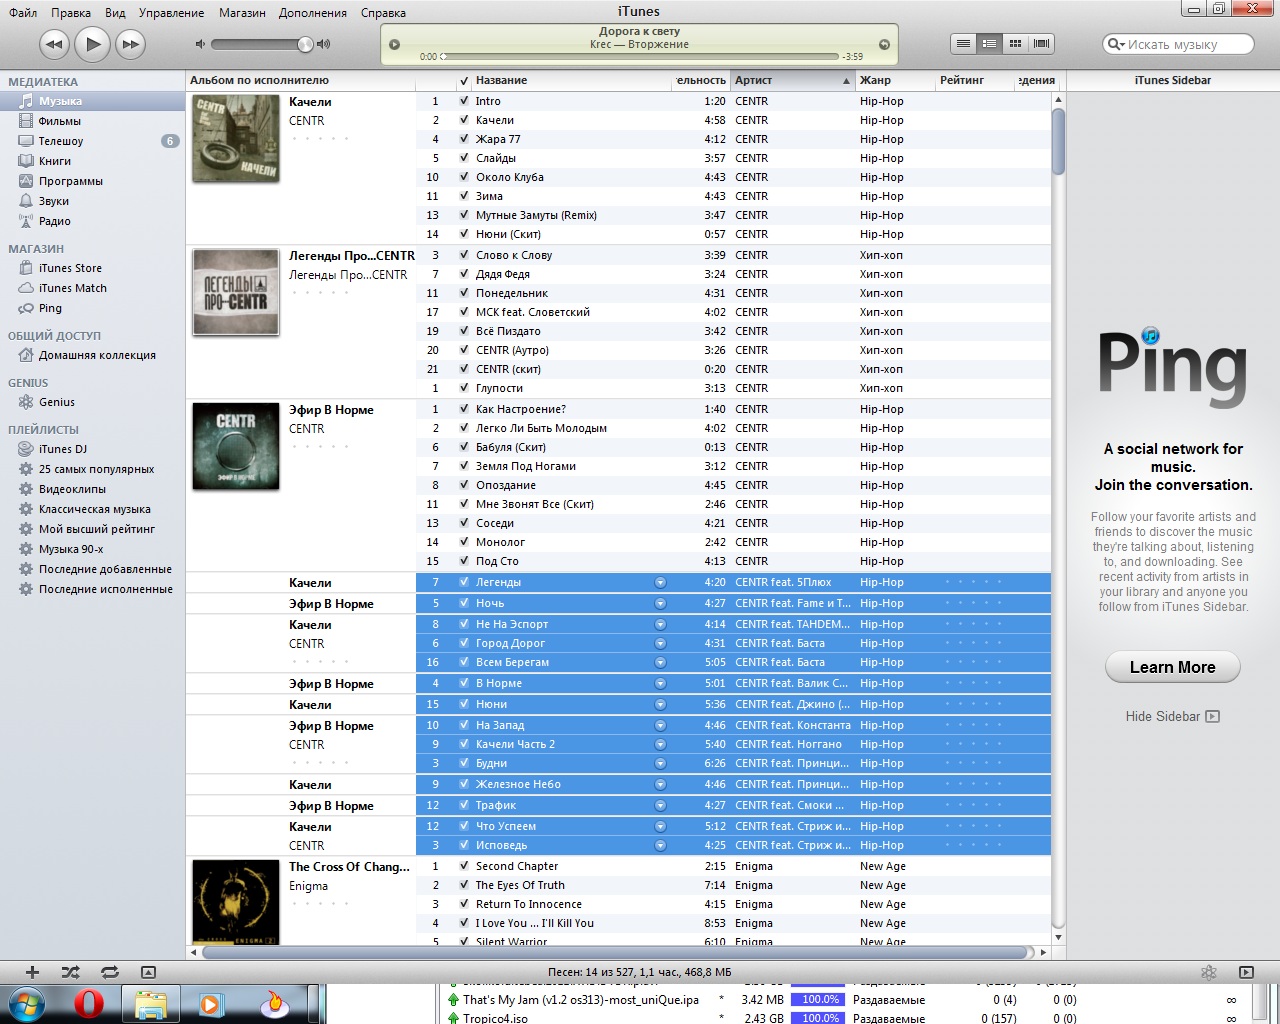The image size is (1280, 1024).
Task: Uncheck the Опоздание track checkbox
Action: [x=464, y=485]
